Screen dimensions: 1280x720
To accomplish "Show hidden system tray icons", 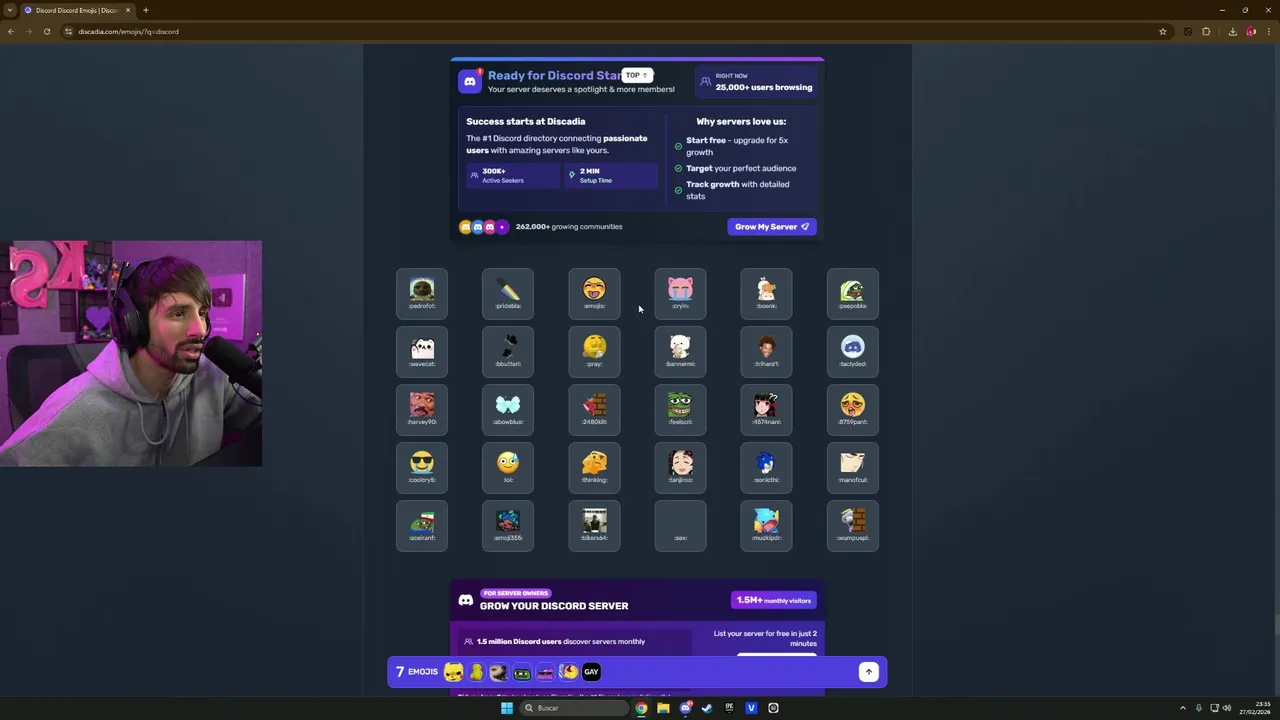I will pyautogui.click(x=1182, y=708).
